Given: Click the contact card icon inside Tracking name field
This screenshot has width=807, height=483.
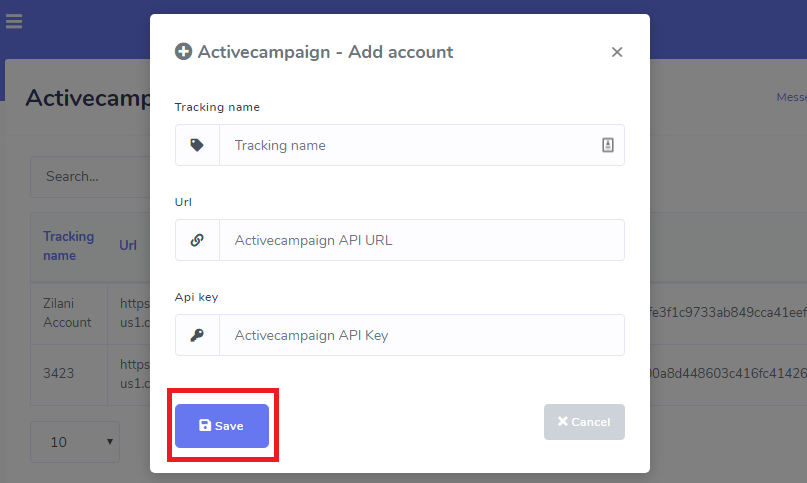Looking at the screenshot, I should click(607, 145).
